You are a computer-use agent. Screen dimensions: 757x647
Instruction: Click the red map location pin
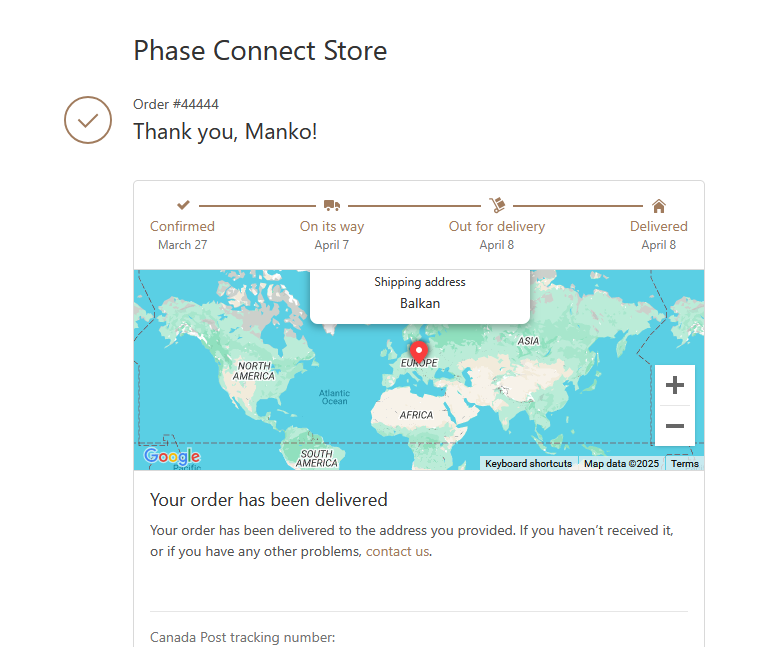tap(419, 350)
